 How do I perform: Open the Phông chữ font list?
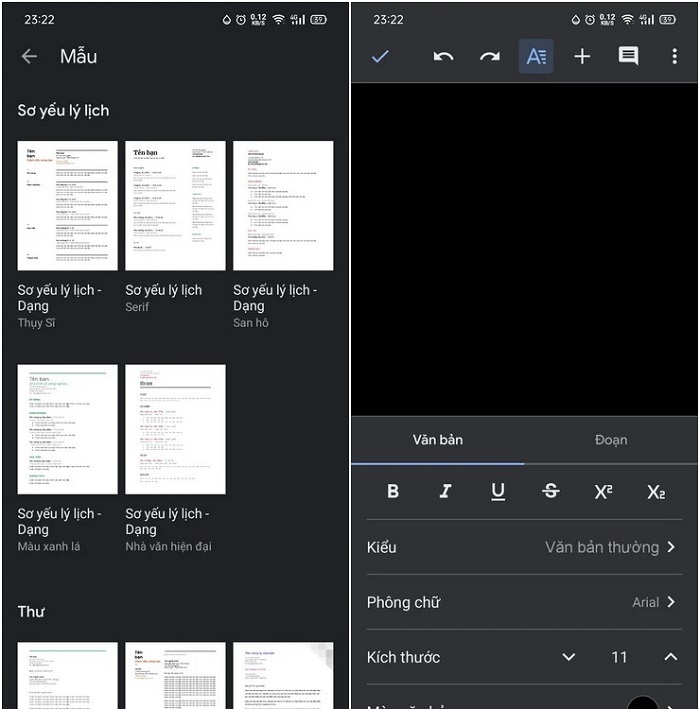coord(524,602)
